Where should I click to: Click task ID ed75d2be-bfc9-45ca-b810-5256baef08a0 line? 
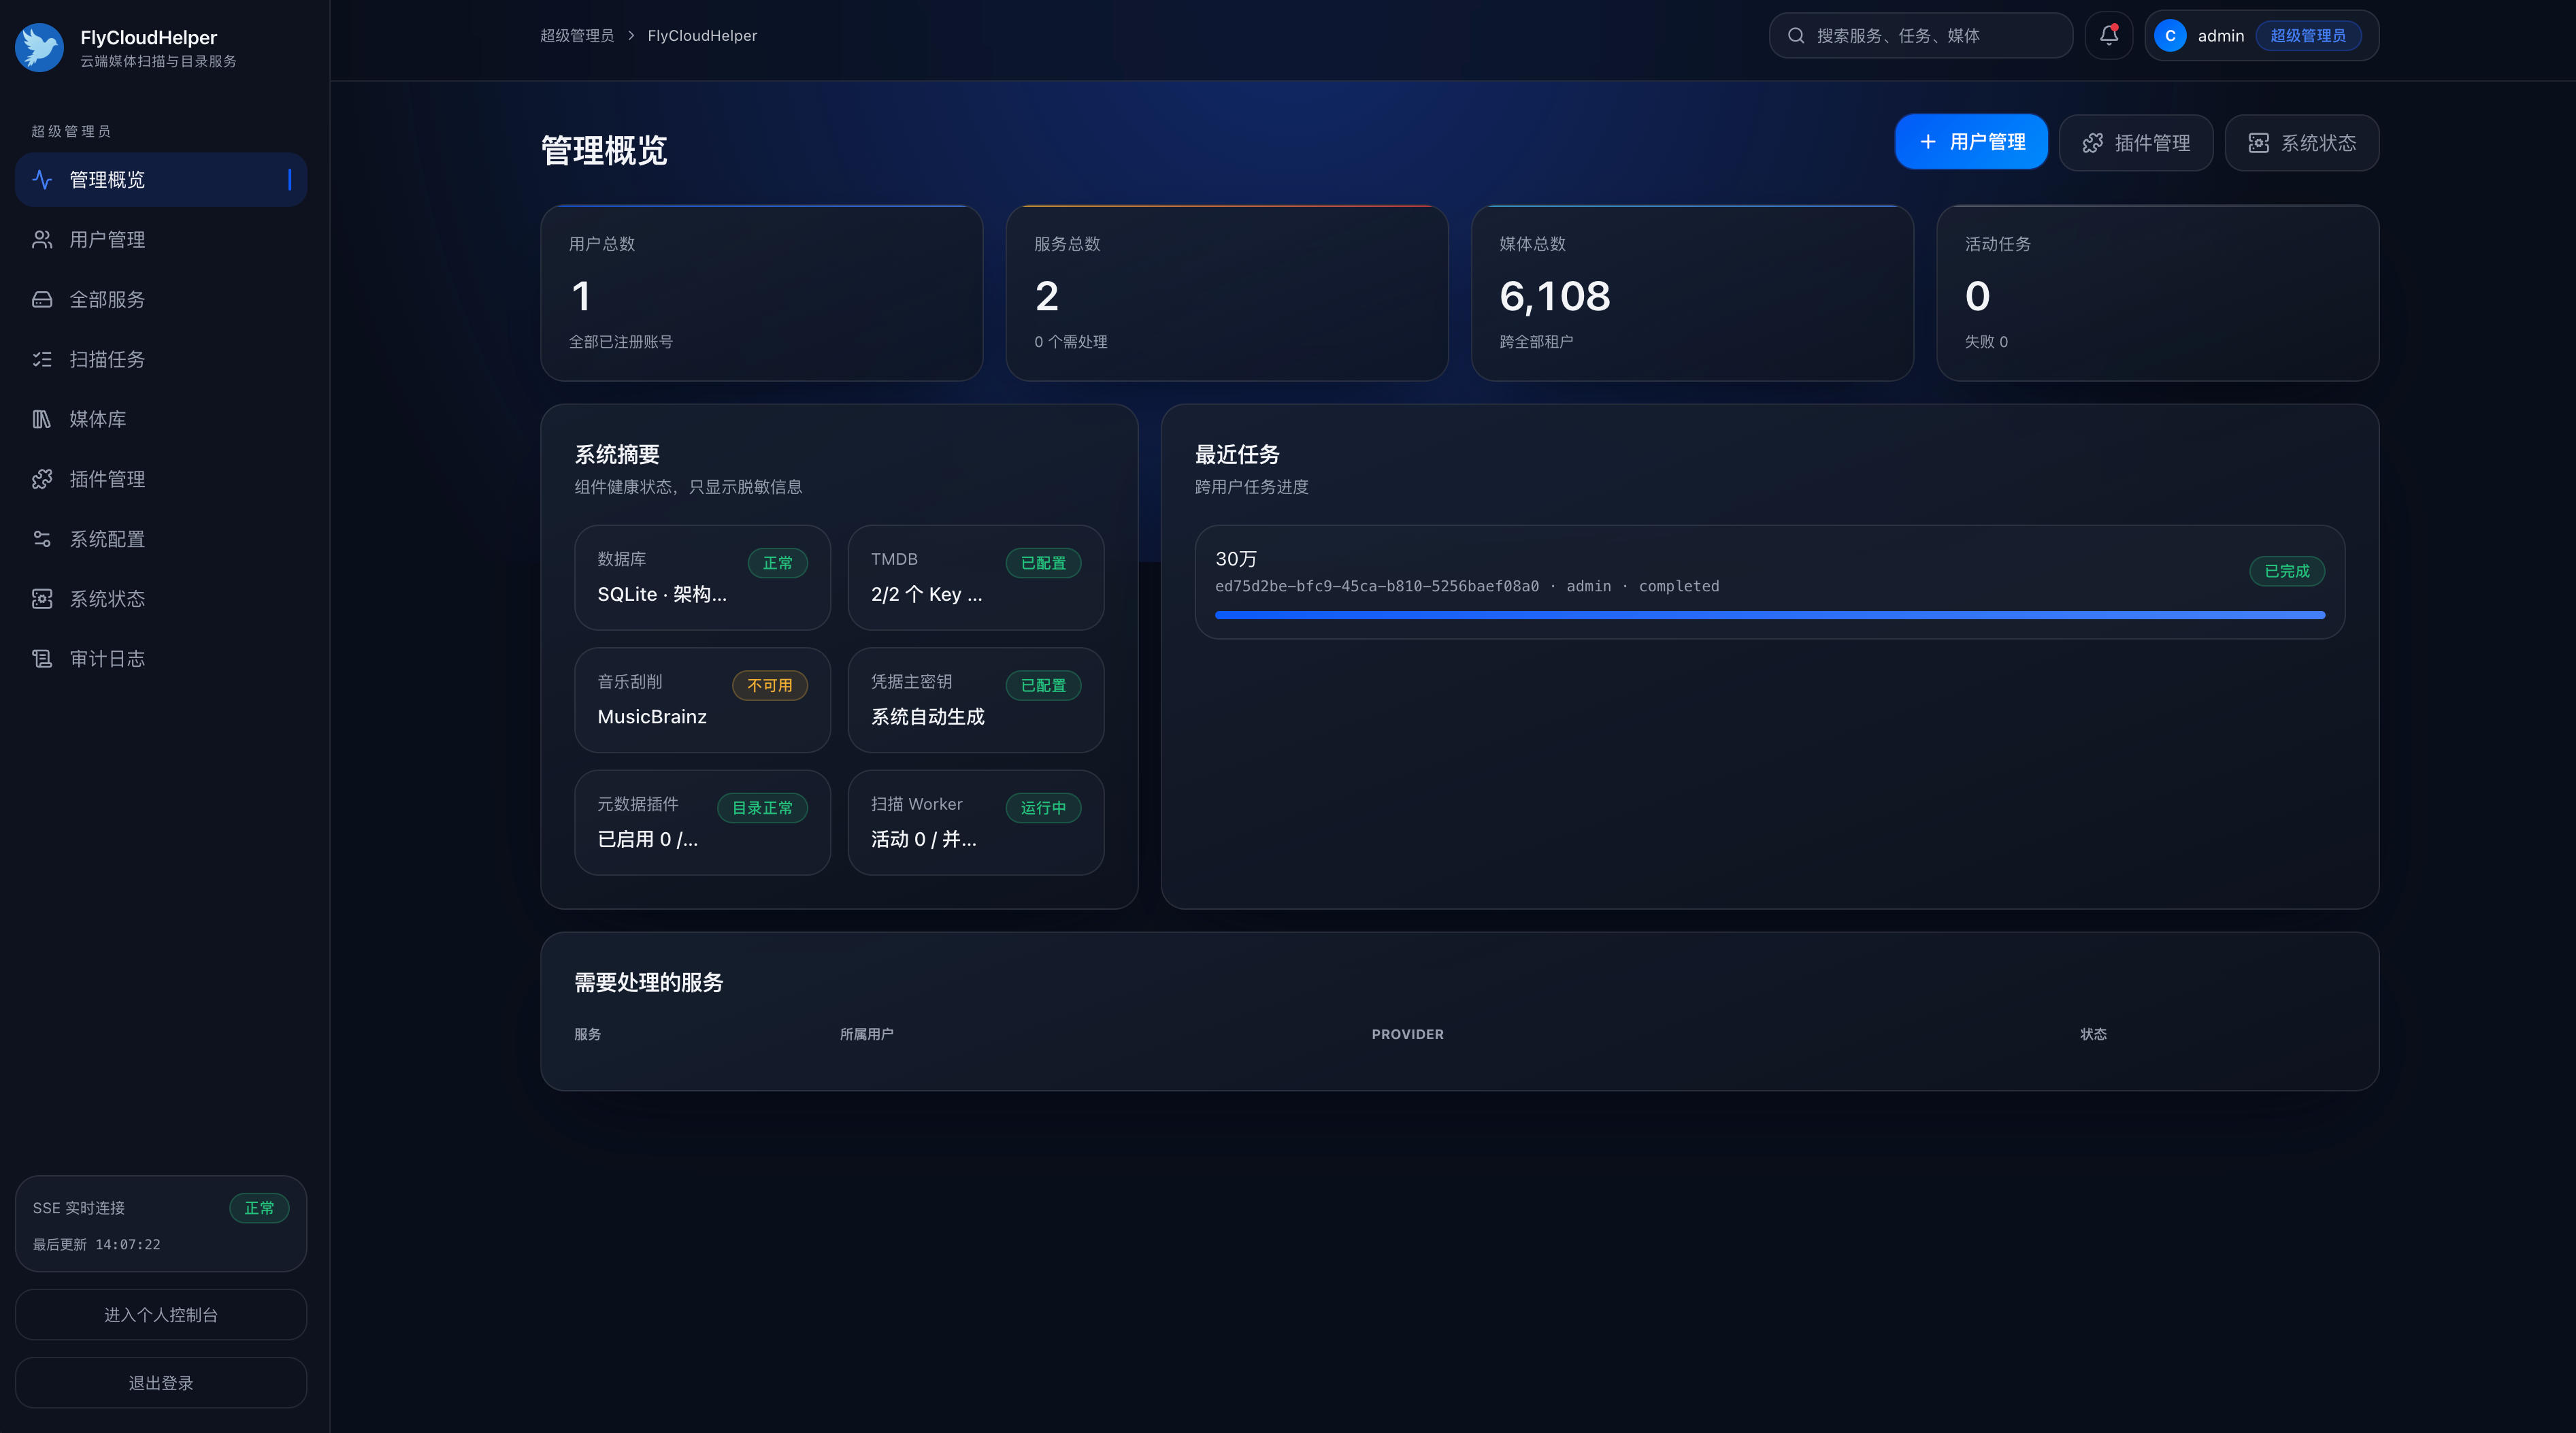1467,586
